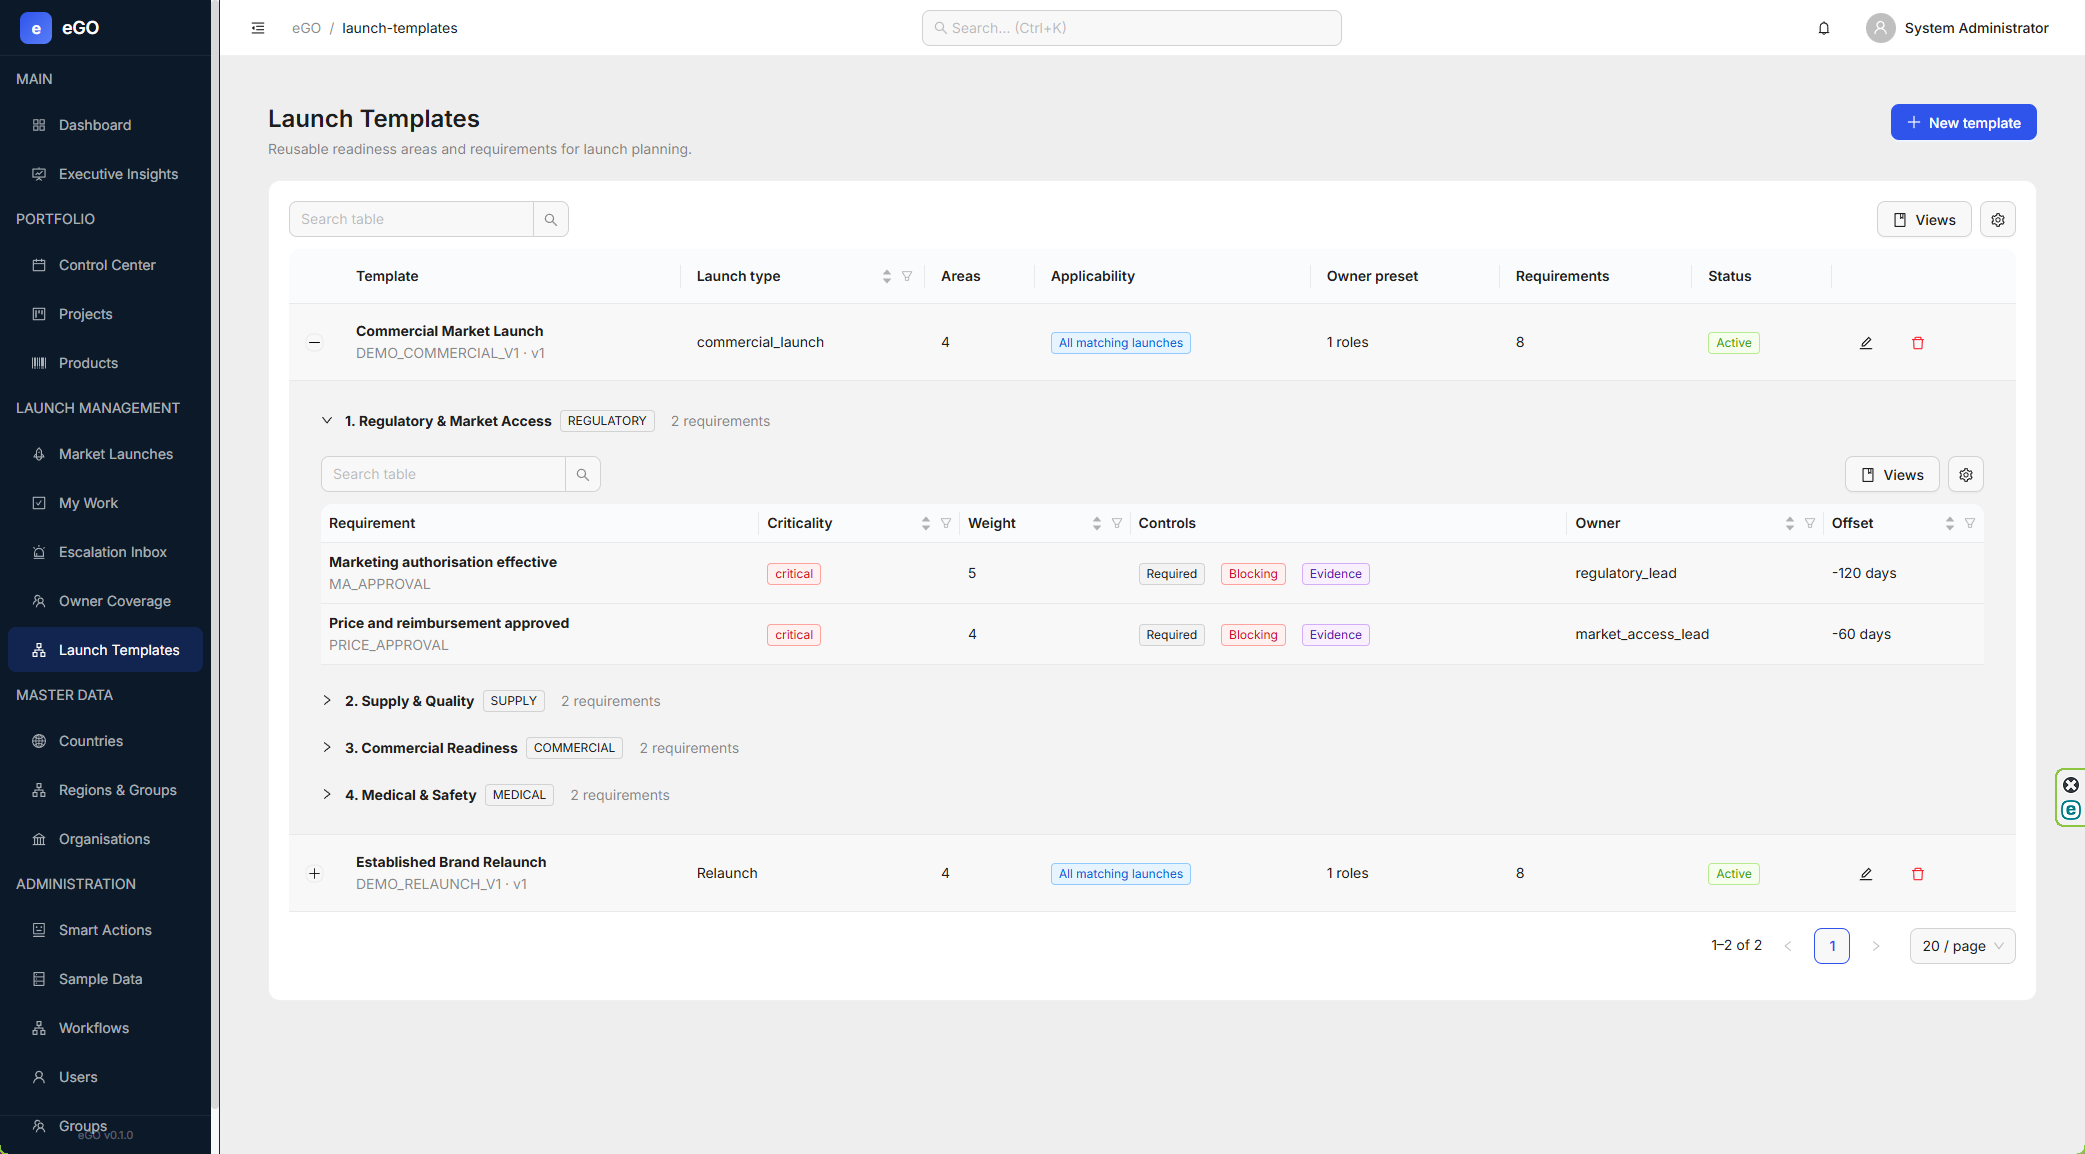Click the eGO logo icon

(36, 28)
